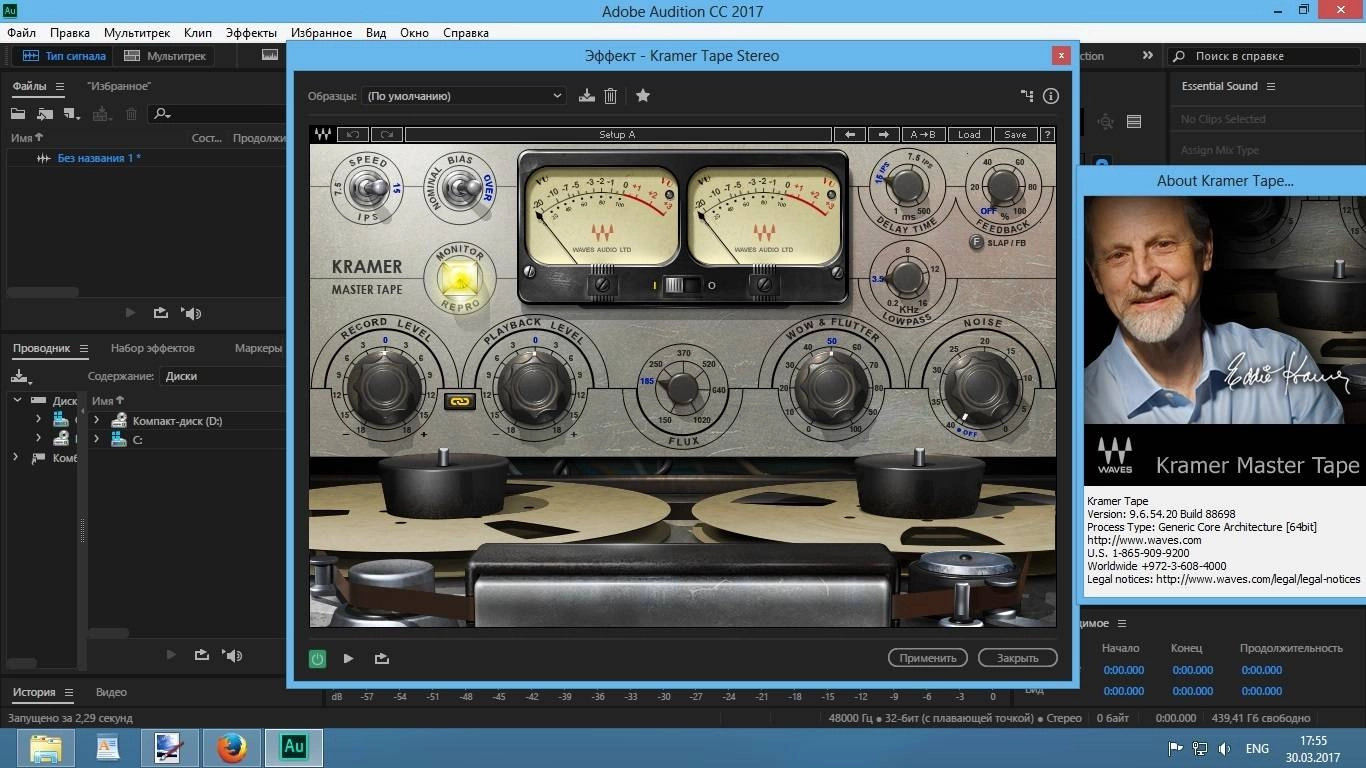The width and height of the screenshot is (1366, 768).
Task: Switch to the Видео tab
Action: (x=111, y=692)
